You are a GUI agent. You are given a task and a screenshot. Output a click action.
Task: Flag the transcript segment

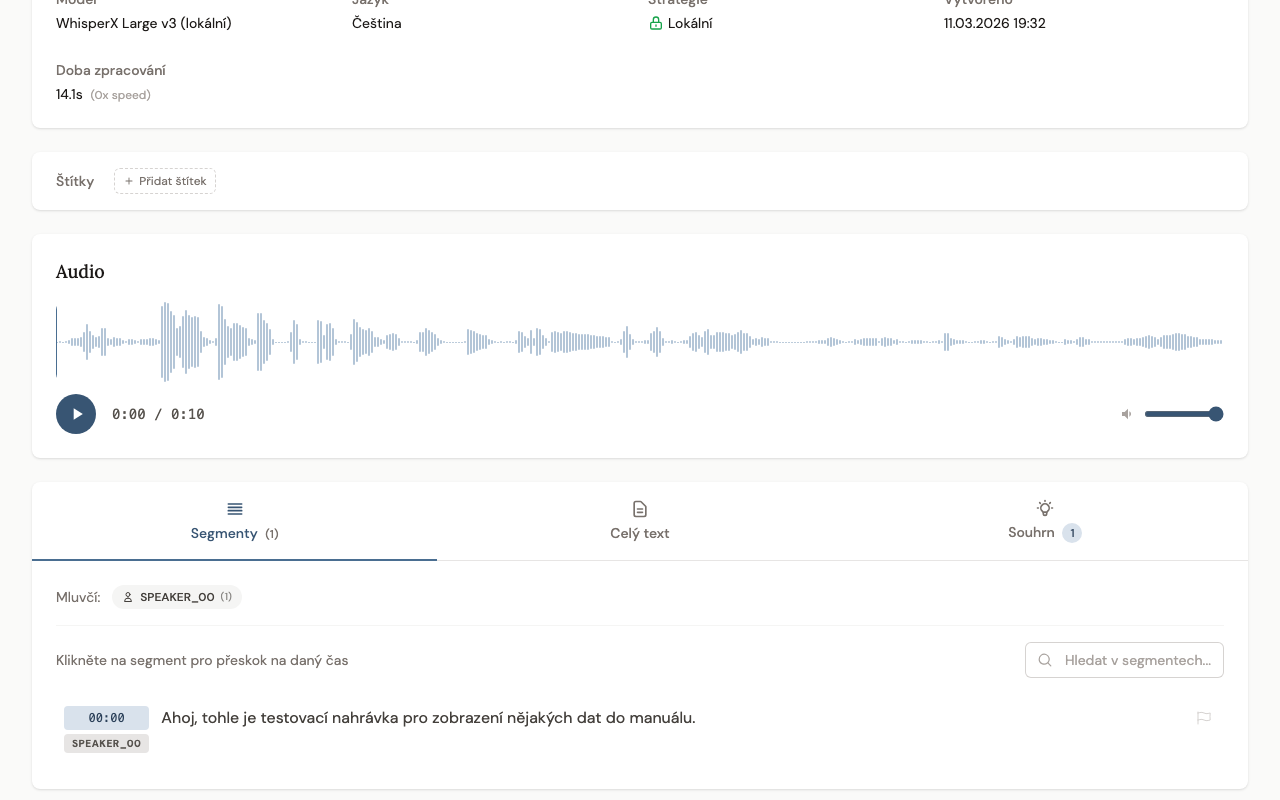point(1204,718)
